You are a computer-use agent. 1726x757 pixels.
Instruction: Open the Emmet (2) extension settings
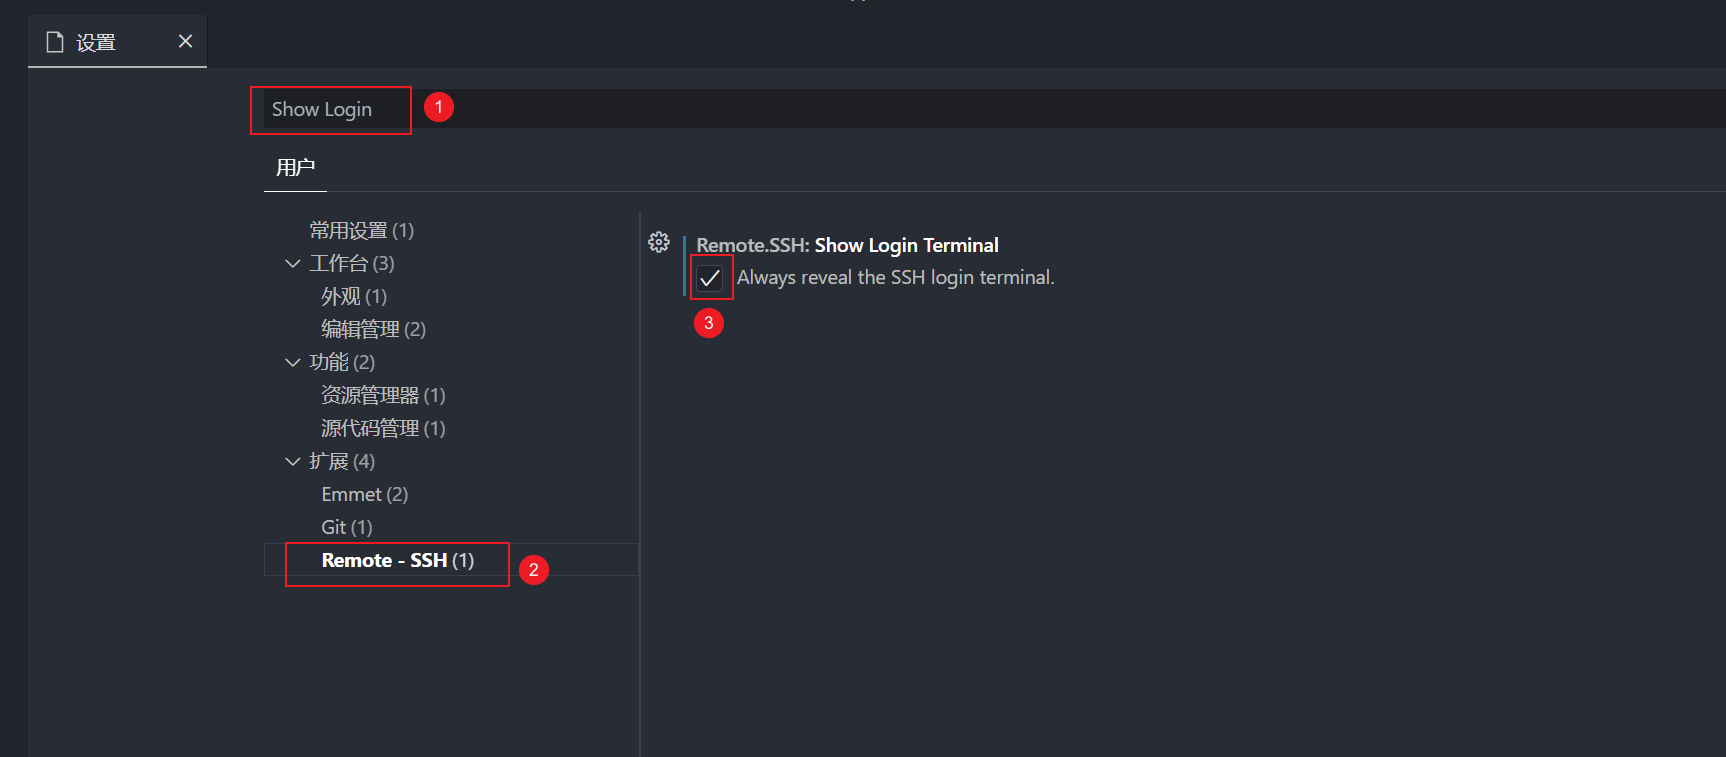364,495
